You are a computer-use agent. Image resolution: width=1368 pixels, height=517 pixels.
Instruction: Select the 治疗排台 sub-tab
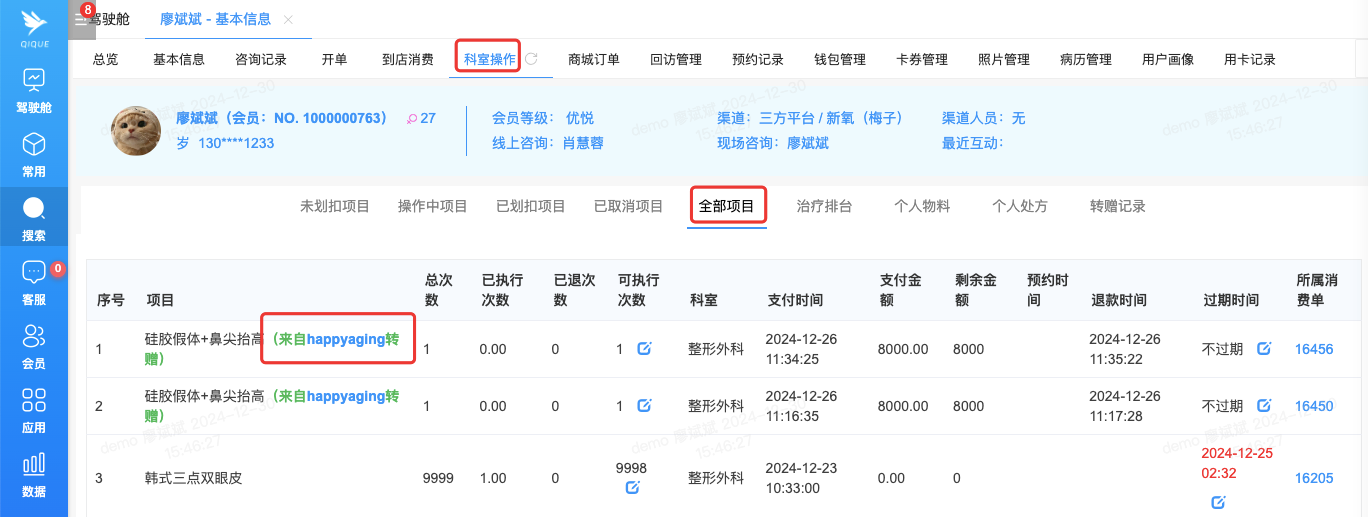(x=824, y=206)
